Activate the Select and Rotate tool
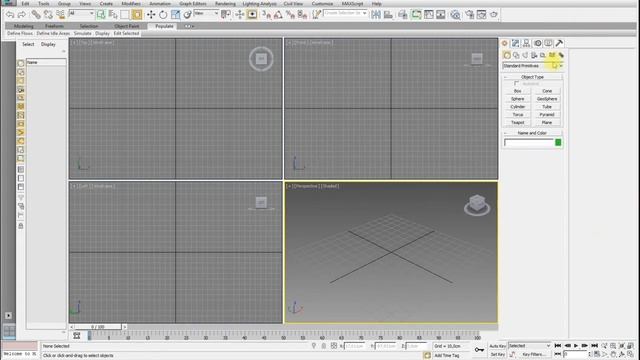Image resolution: width=640 pixels, height=360 pixels. 163,15
